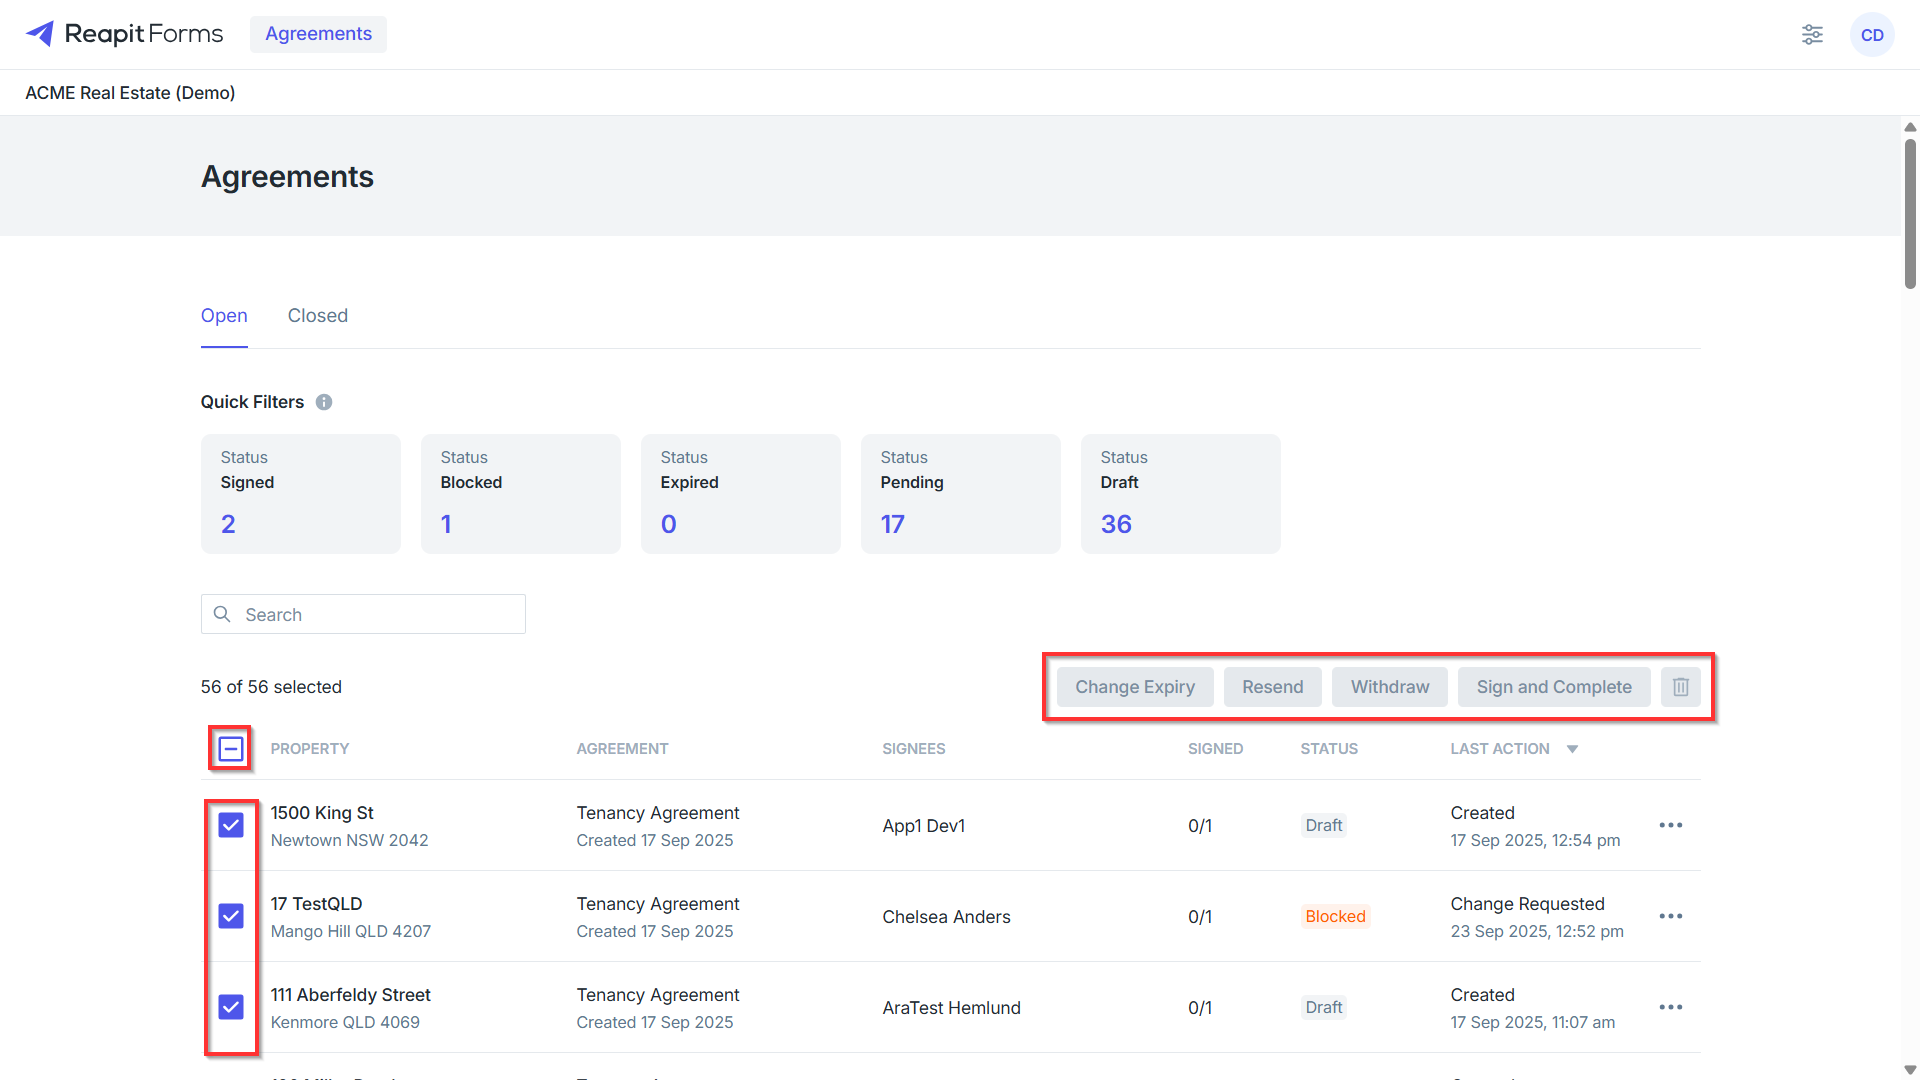The height and width of the screenshot is (1080, 1920).
Task: Click the Change Expiry button
Action: click(x=1135, y=687)
